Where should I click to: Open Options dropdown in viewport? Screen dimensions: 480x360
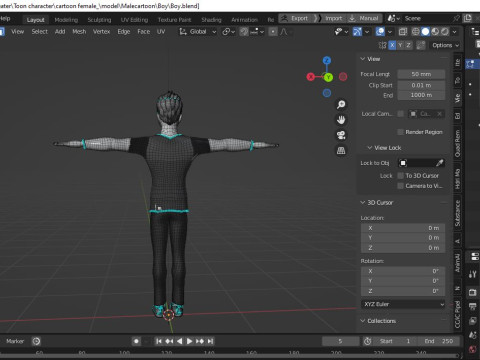pyautogui.click(x=445, y=45)
